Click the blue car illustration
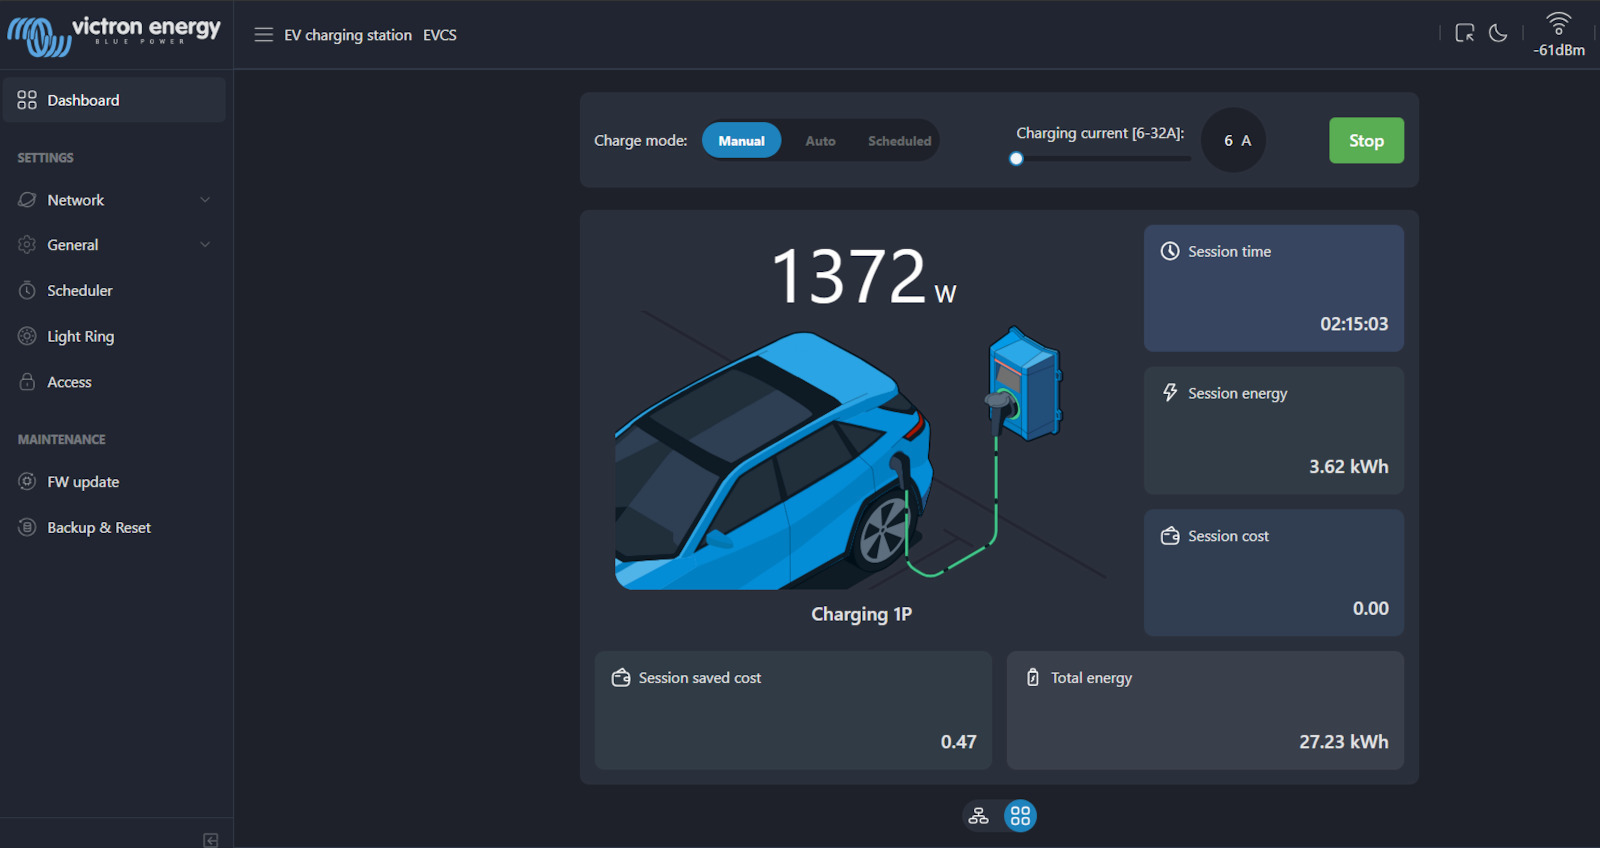Image resolution: width=1600 pixels, height=848 pixels. tap(774, 462)
